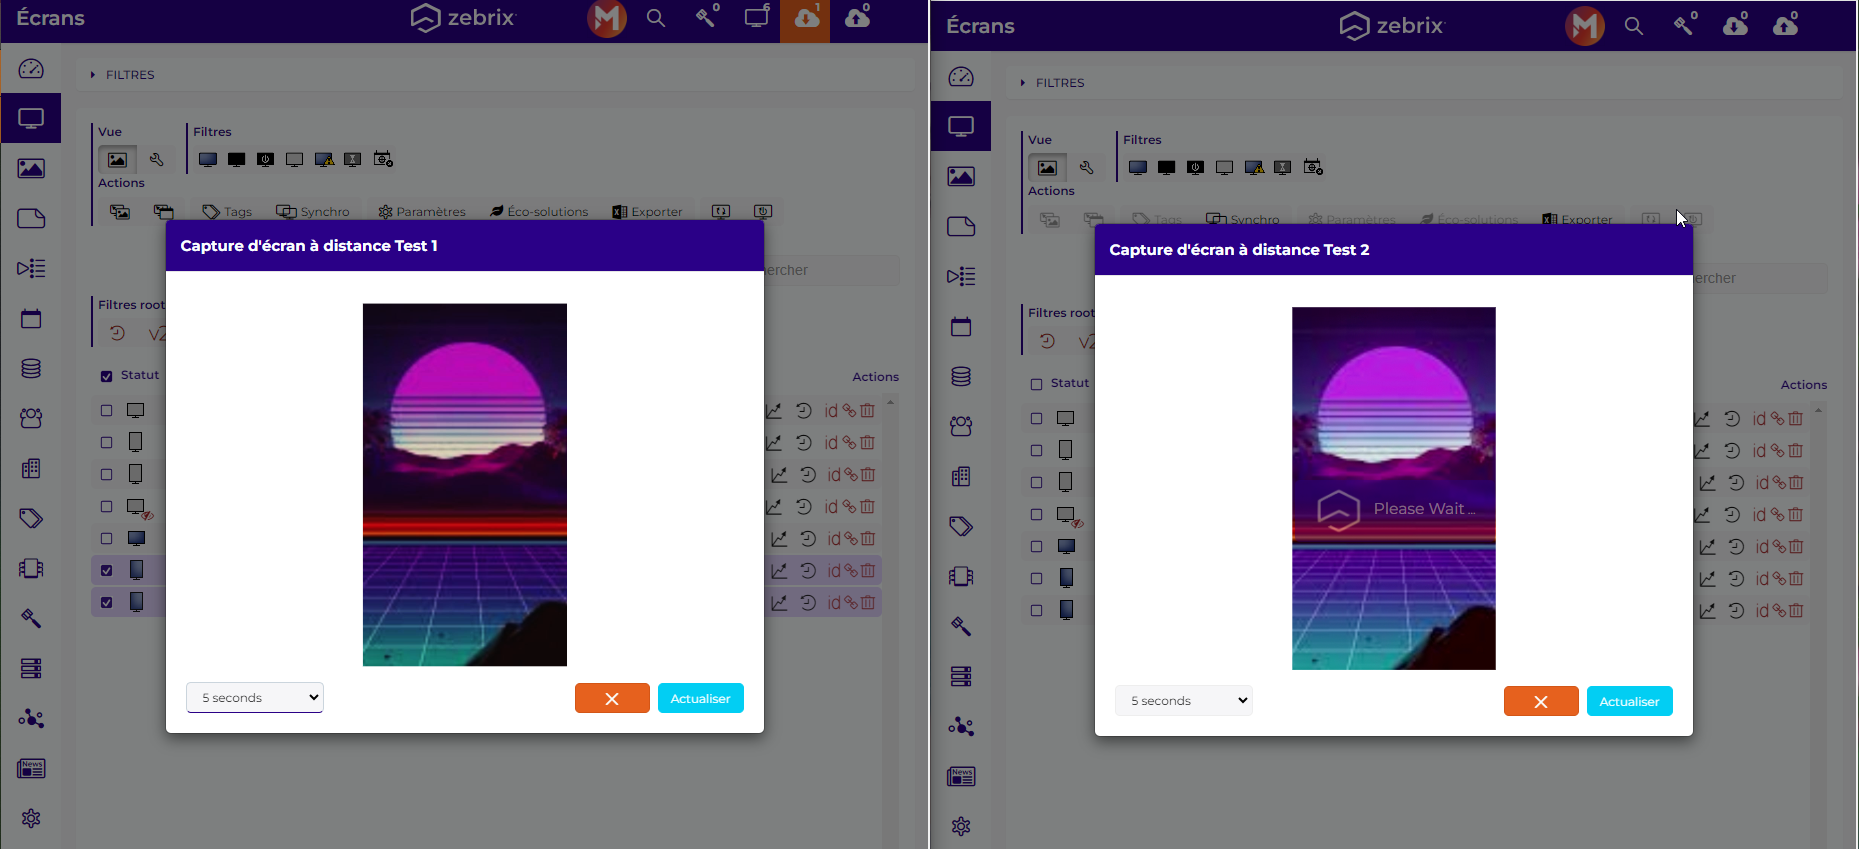Click the search magnifier in right window top bar
Viewport: 1859px width, 849px height.
tap(1634, 26)
